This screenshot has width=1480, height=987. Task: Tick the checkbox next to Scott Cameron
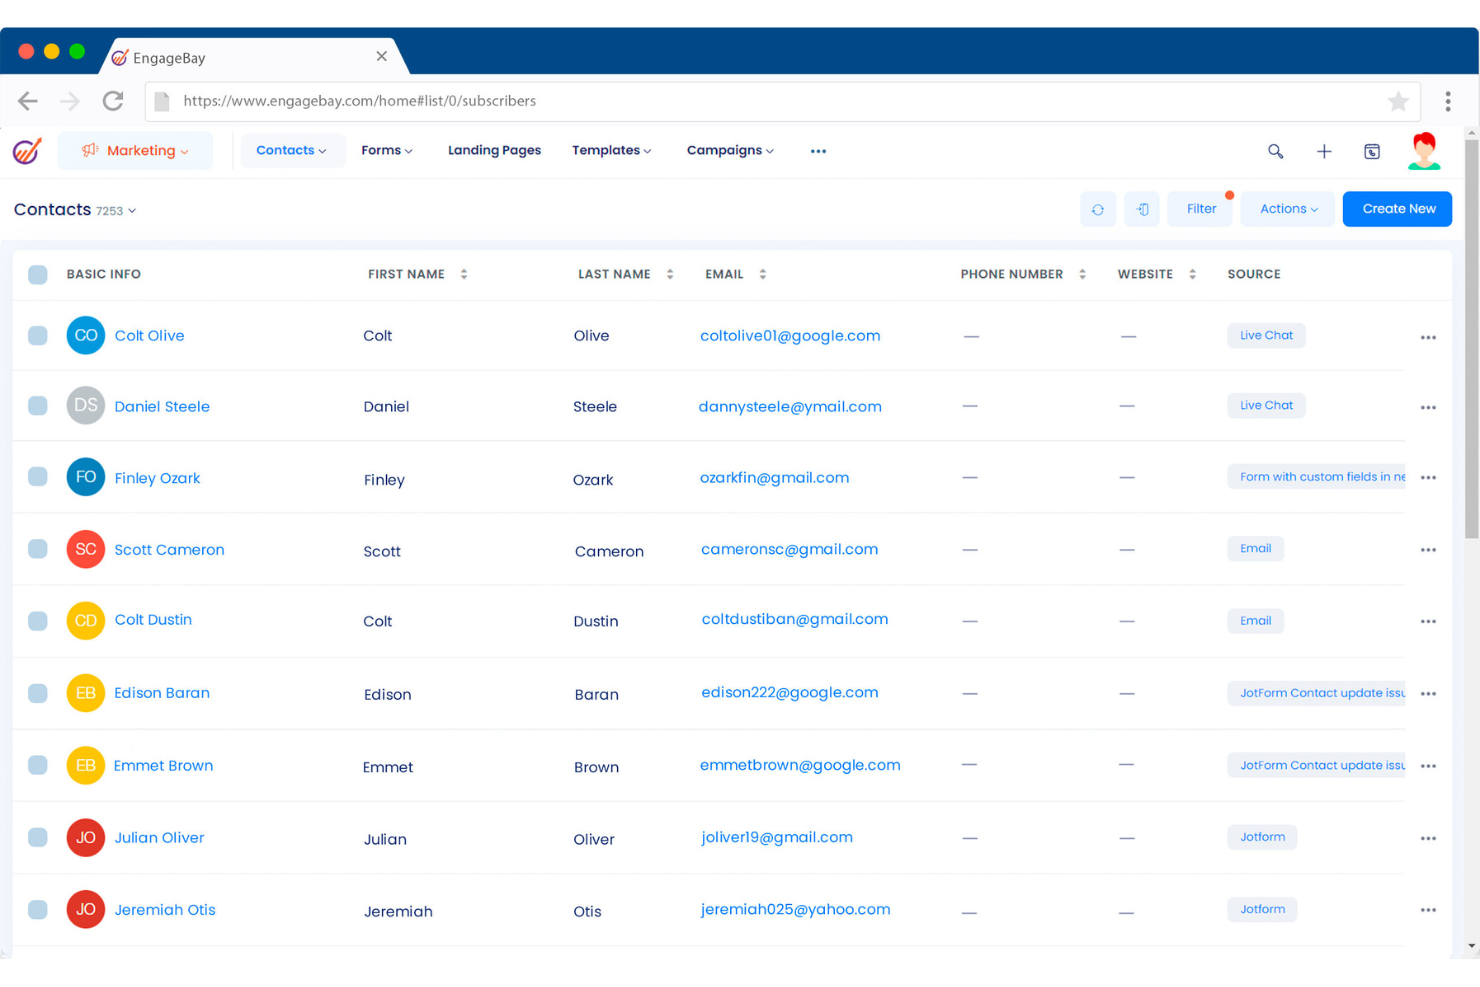[37, 549]
